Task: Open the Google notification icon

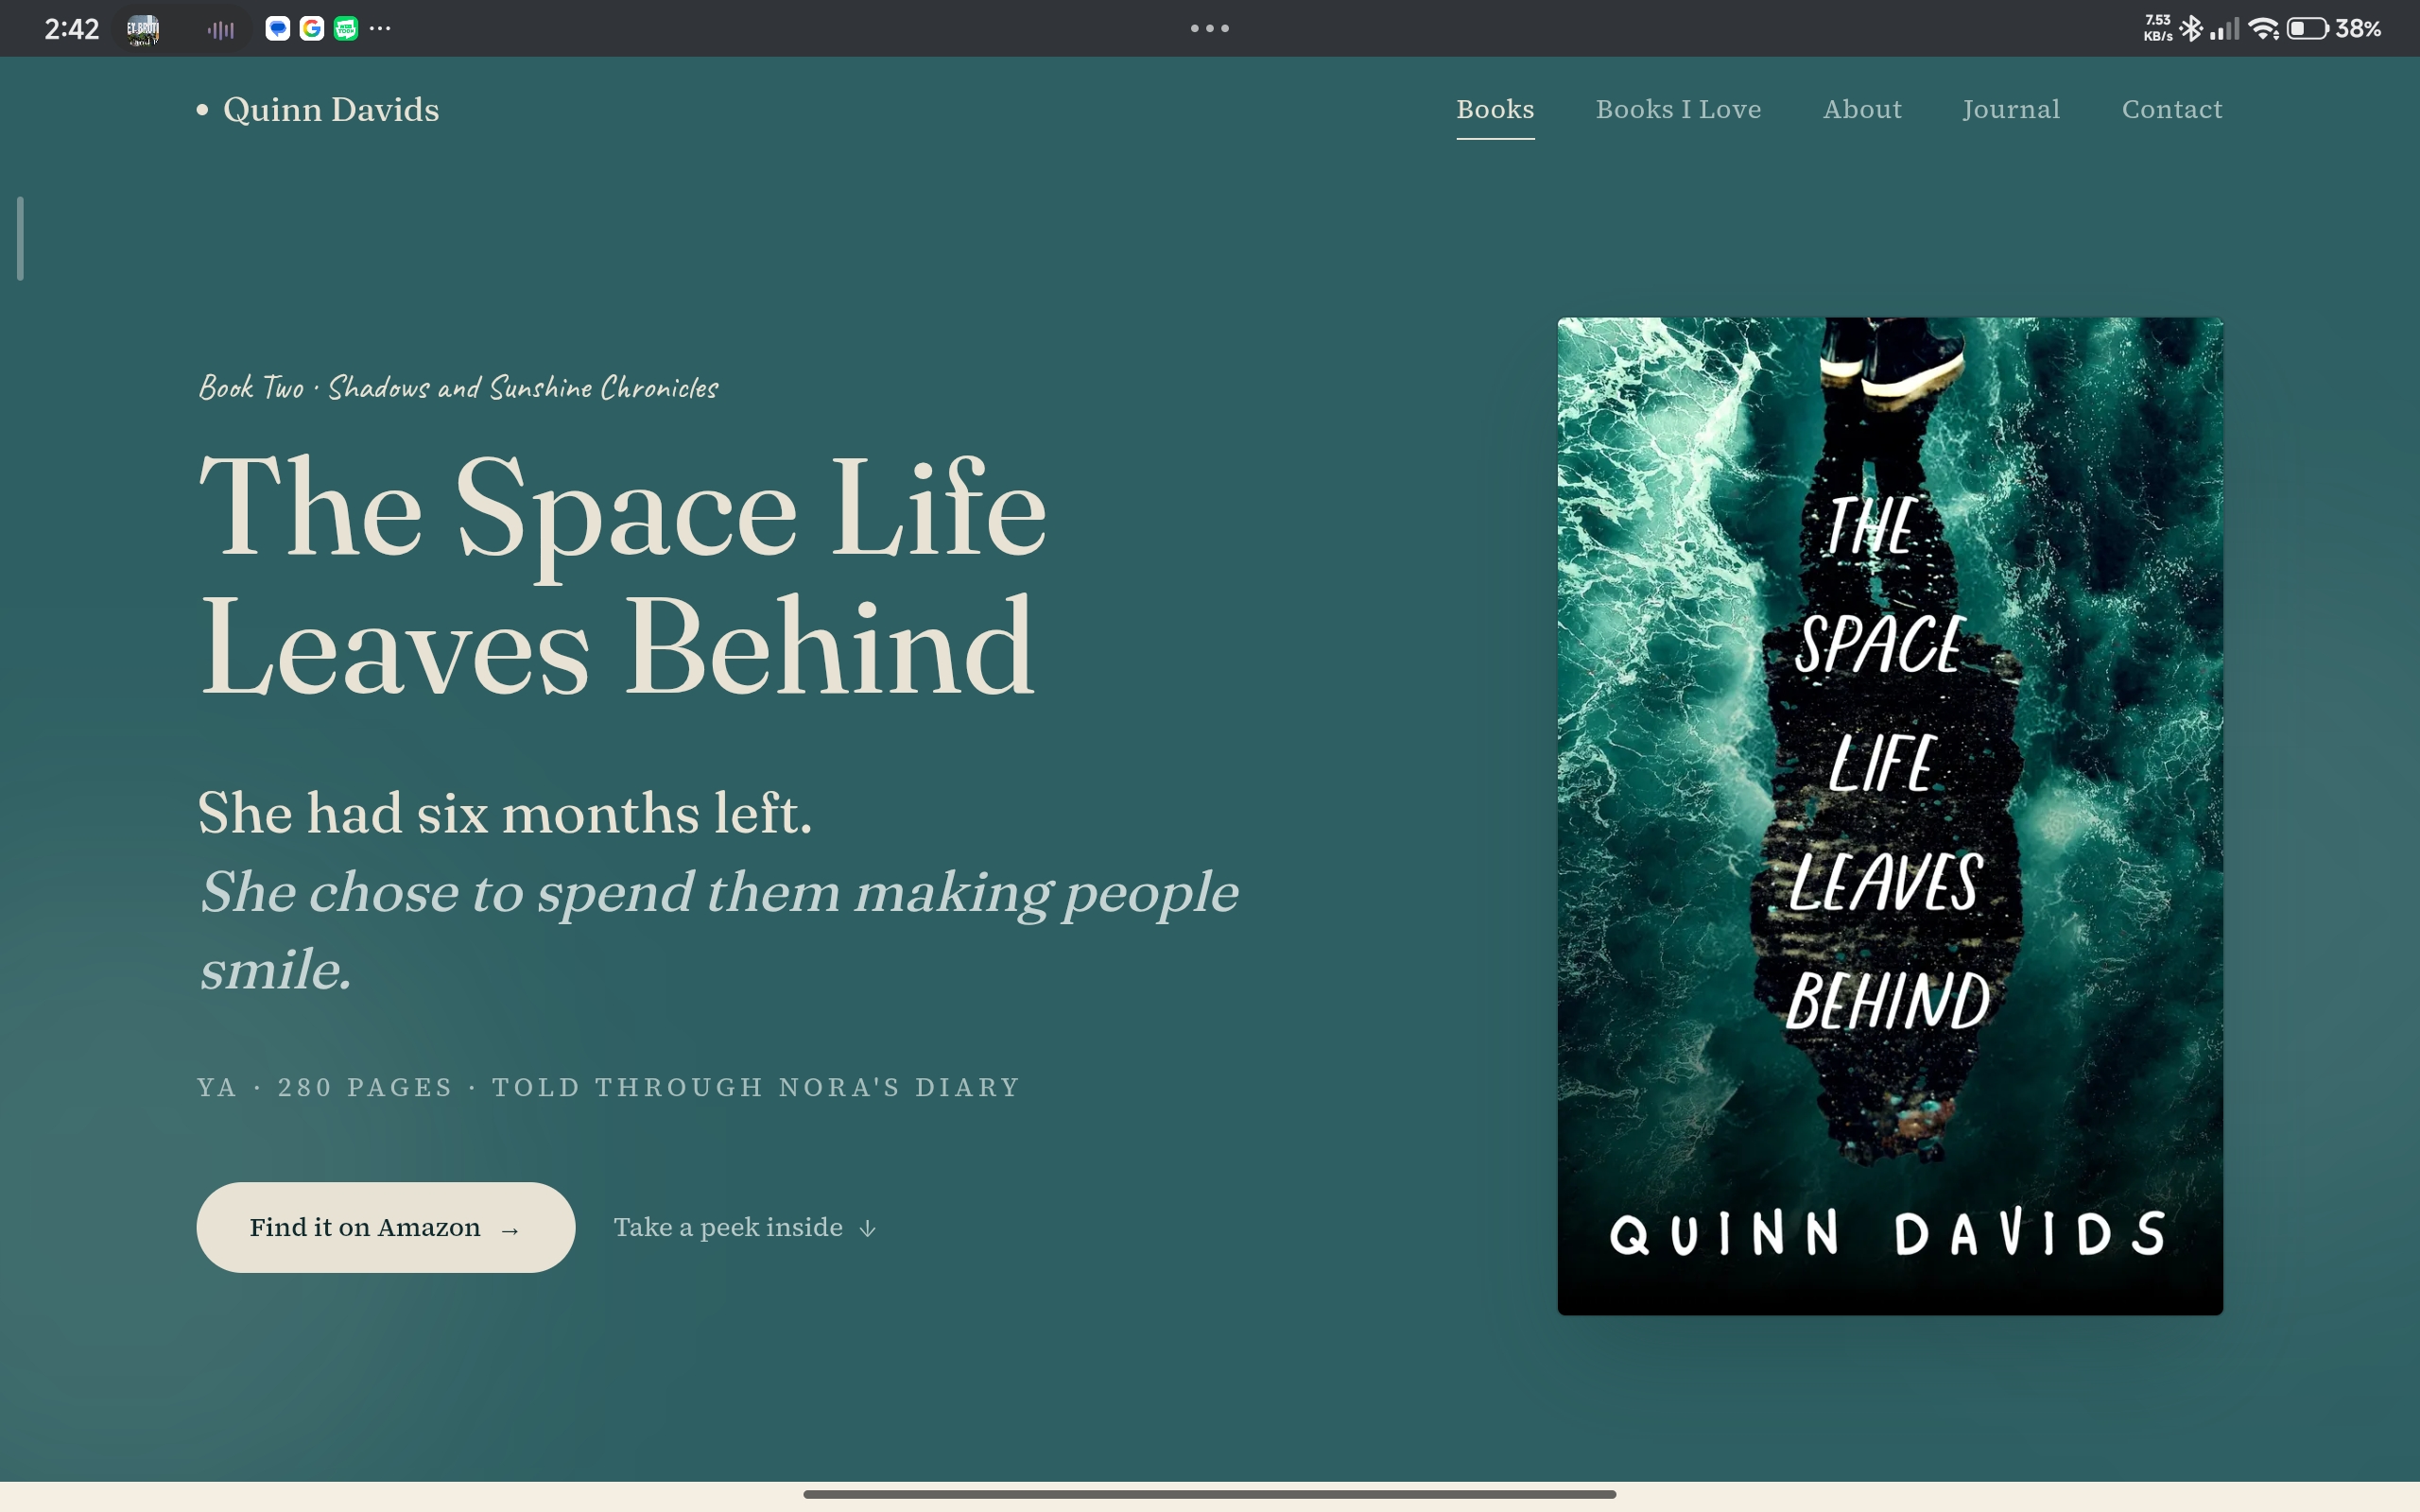Action: pos(312,29)
